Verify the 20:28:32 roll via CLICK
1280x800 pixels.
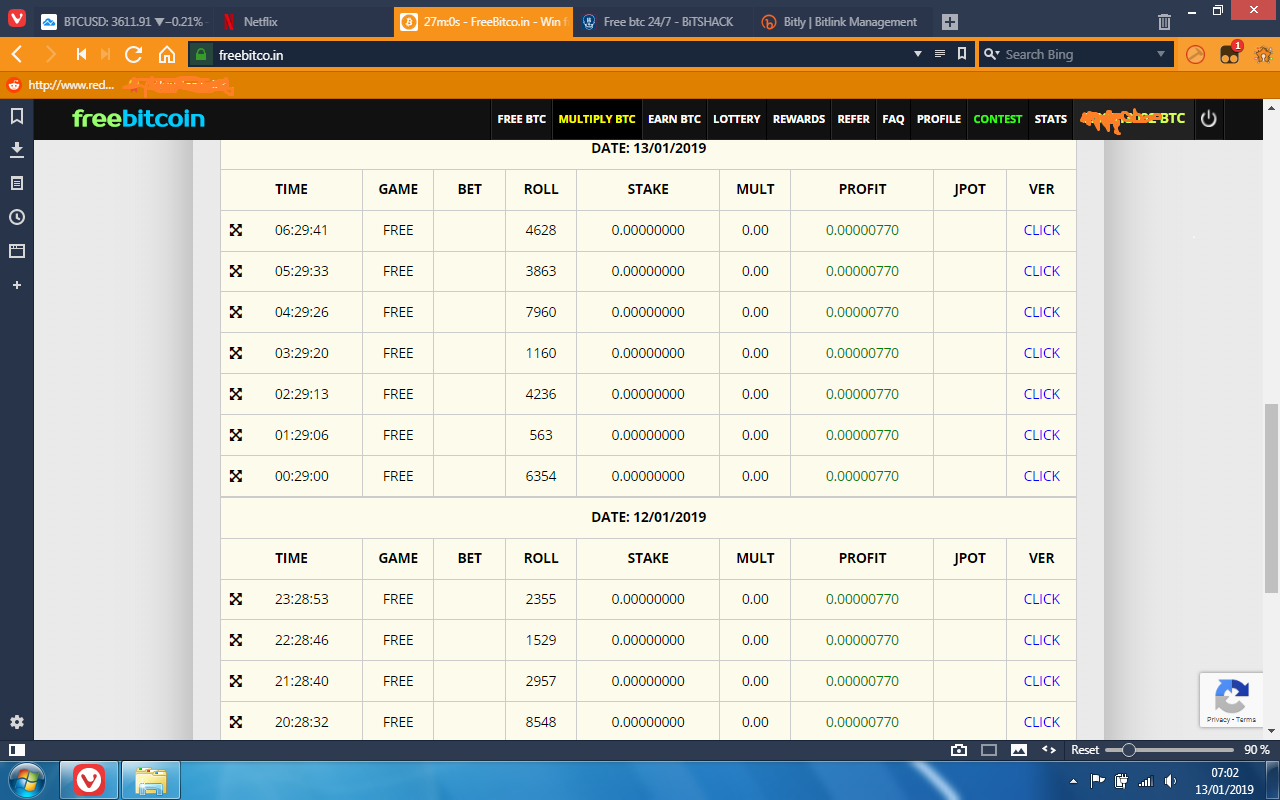tap(1041, 722)
